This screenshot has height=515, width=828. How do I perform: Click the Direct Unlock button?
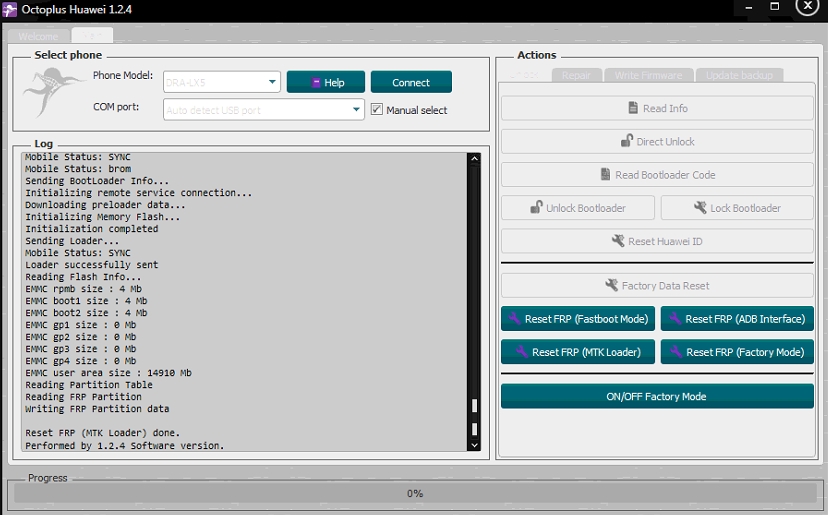(x=657, y=141)
